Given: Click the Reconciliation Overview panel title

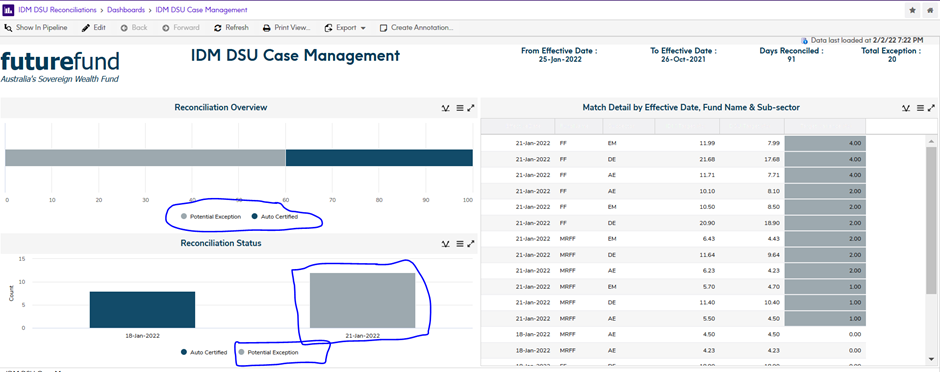Looking at the screenshot, I should coord(221,108).
